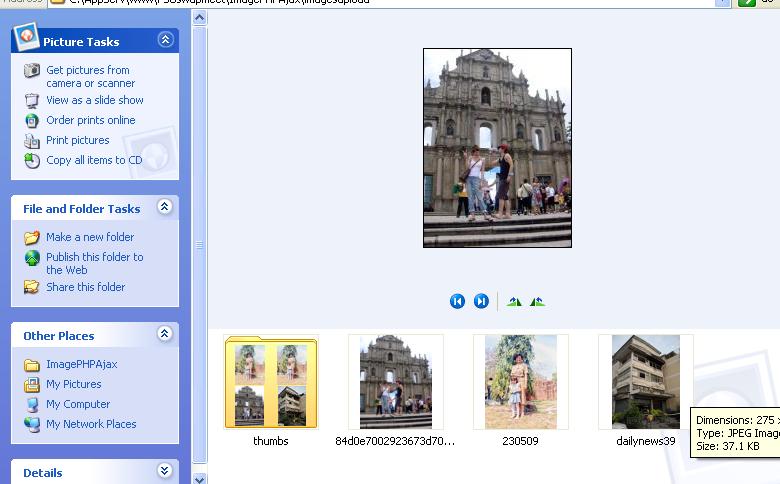This screenshot has width=780, height=484.
Task: Go to previous image in filmstrip
Action: (457, 301)
